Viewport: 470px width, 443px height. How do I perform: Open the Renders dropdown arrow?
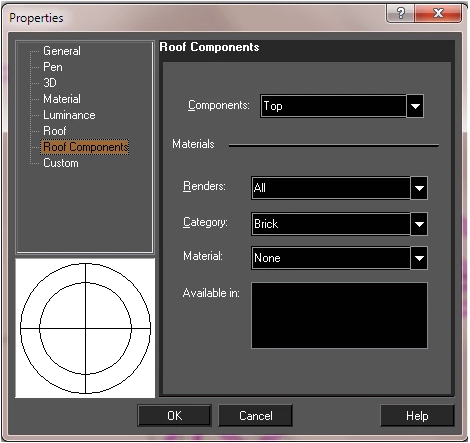(419, 188)
